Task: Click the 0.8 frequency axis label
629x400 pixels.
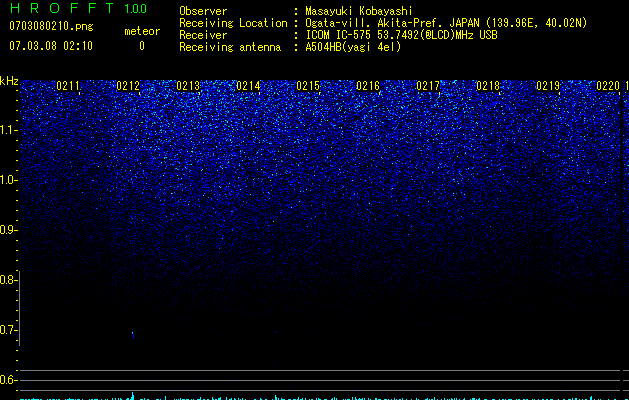Action: tap(8, 280)
